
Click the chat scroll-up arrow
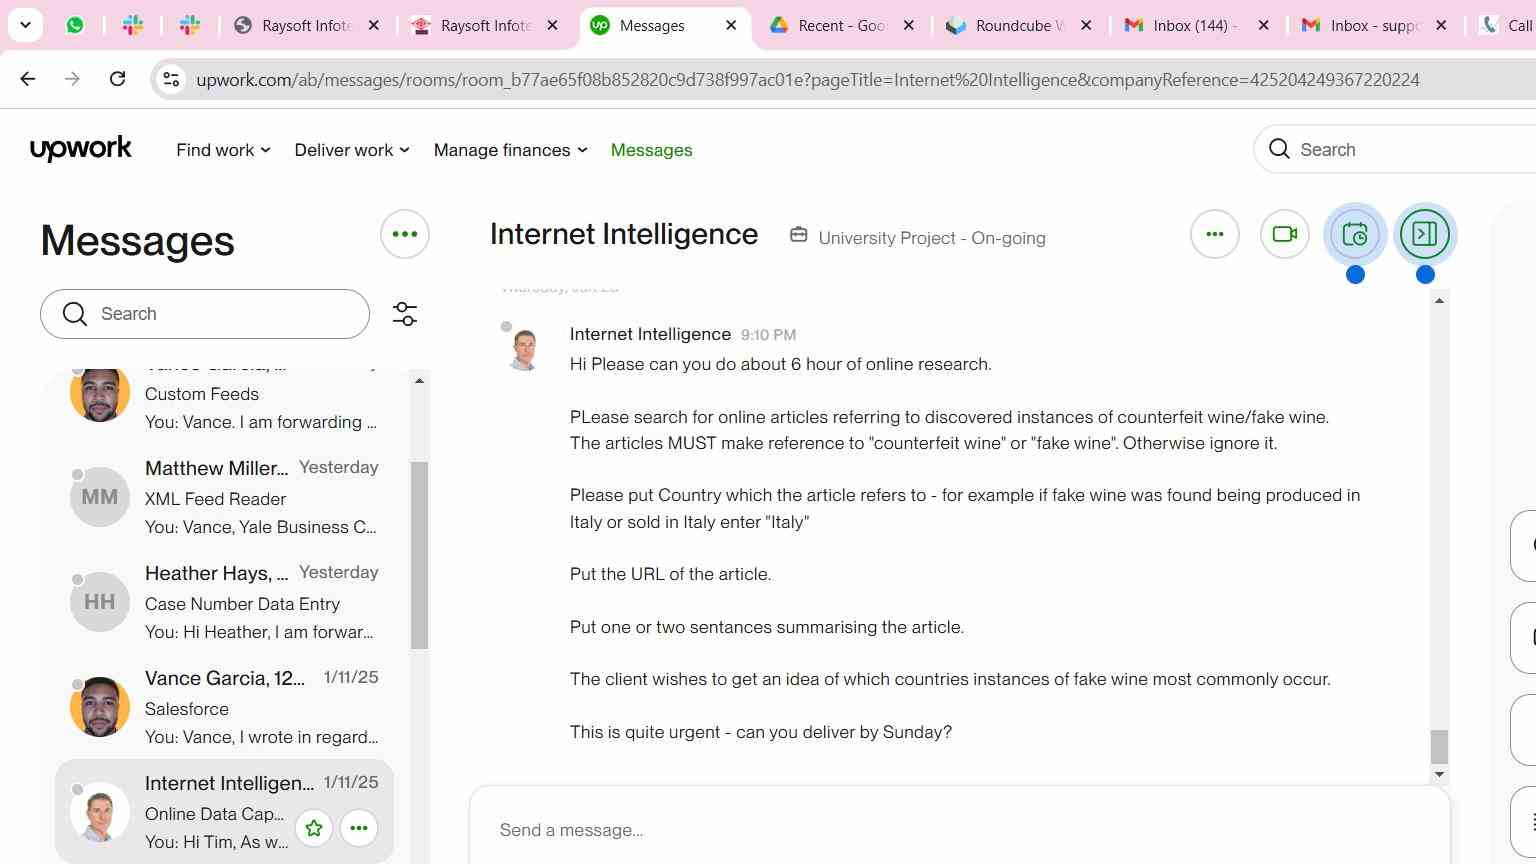click(x=1439, y=301)
